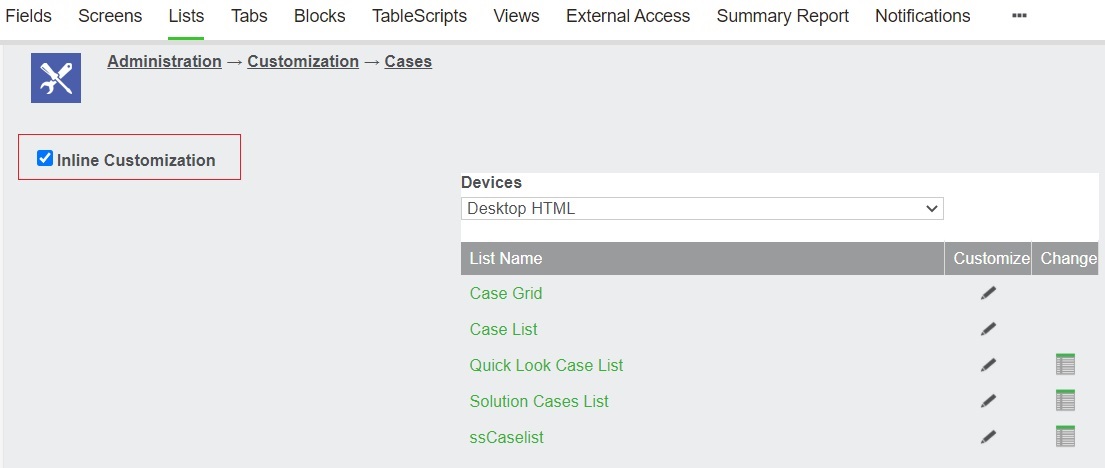This screenshot has width=1105, height=468.
Task: Open the TableScripts tab
Action: click(419, 16)
